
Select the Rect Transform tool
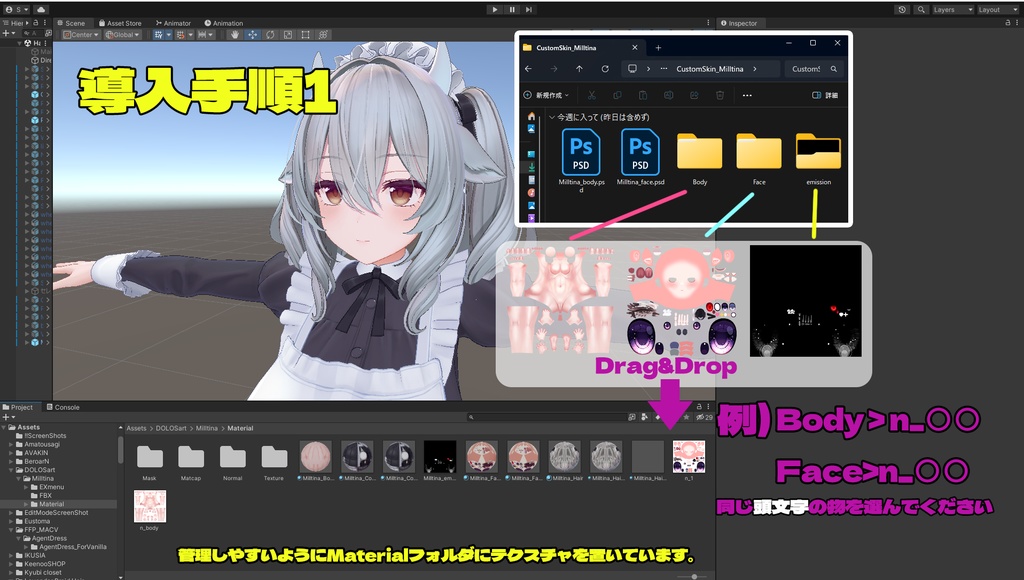click(306, 34)
